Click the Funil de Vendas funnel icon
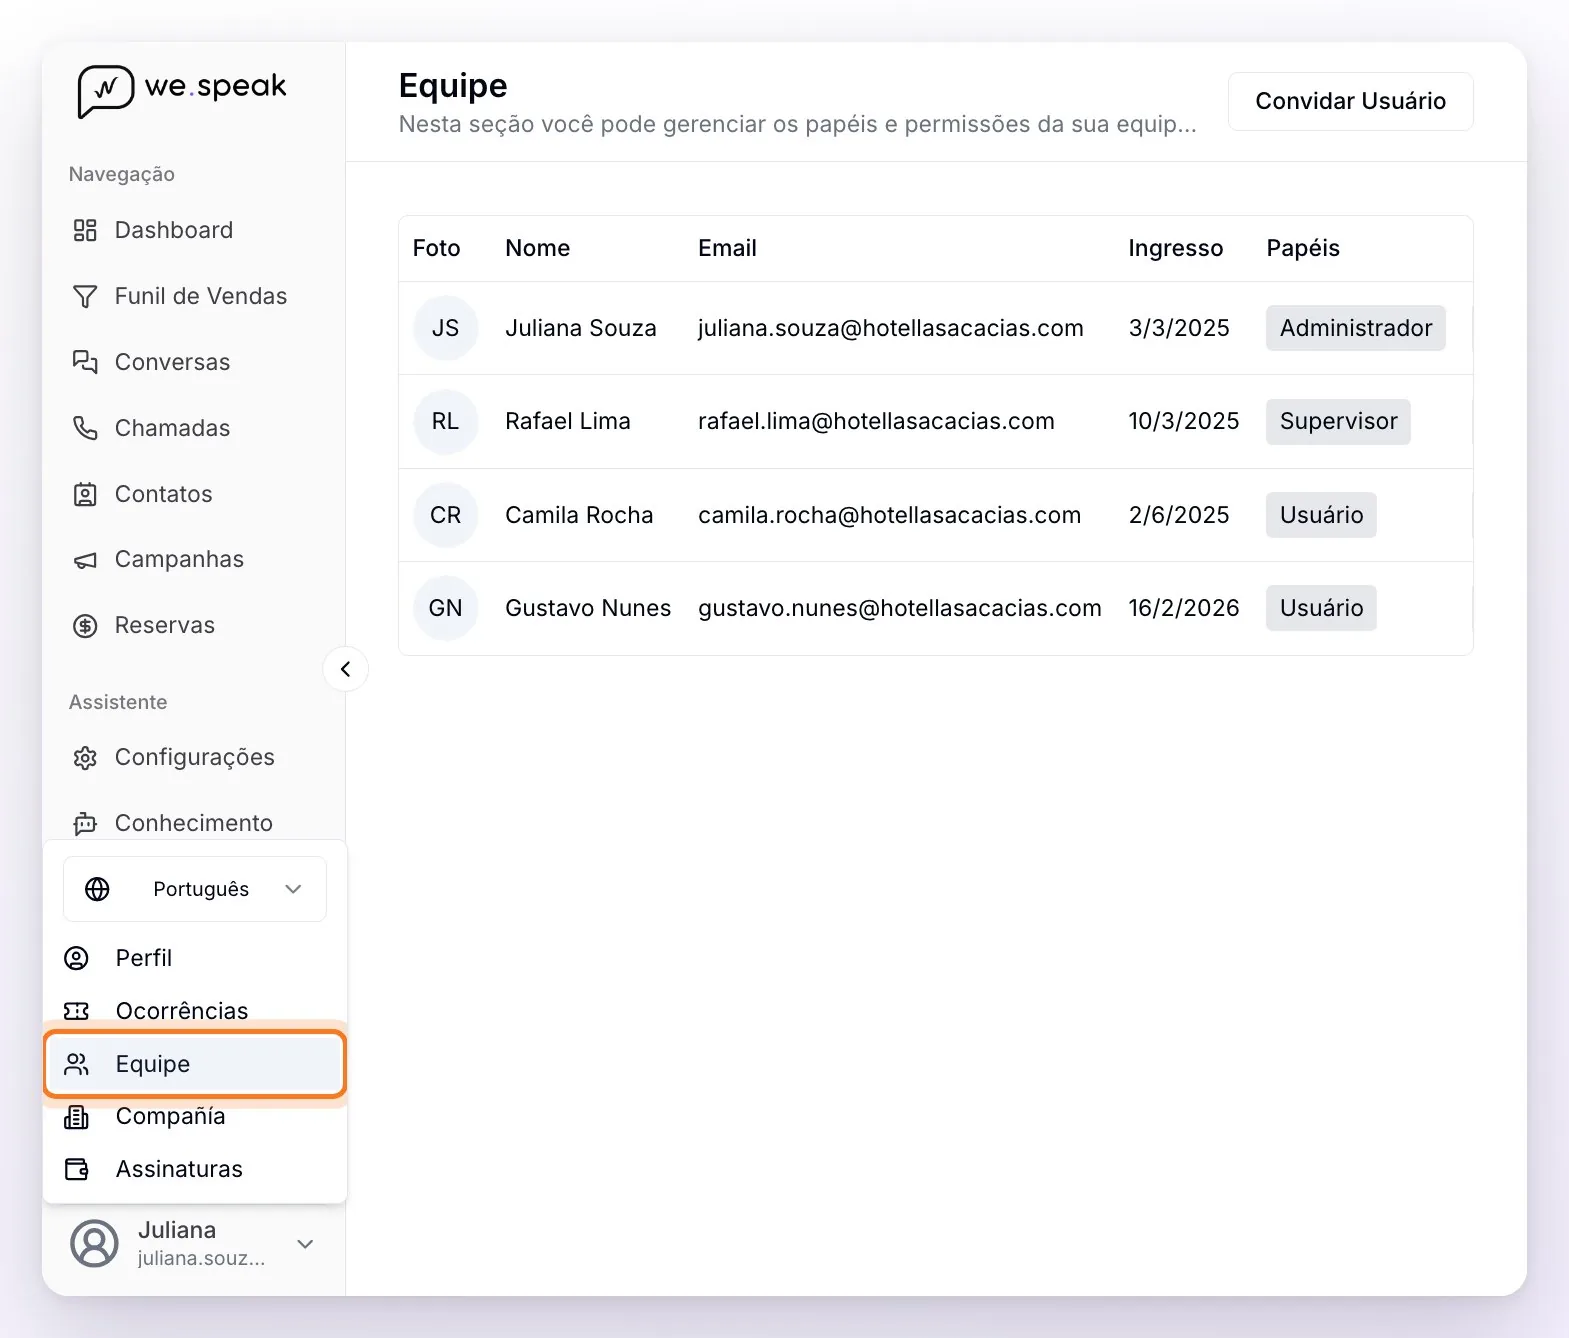This screenshot has height=1338, width=1569. pos(85,296)
